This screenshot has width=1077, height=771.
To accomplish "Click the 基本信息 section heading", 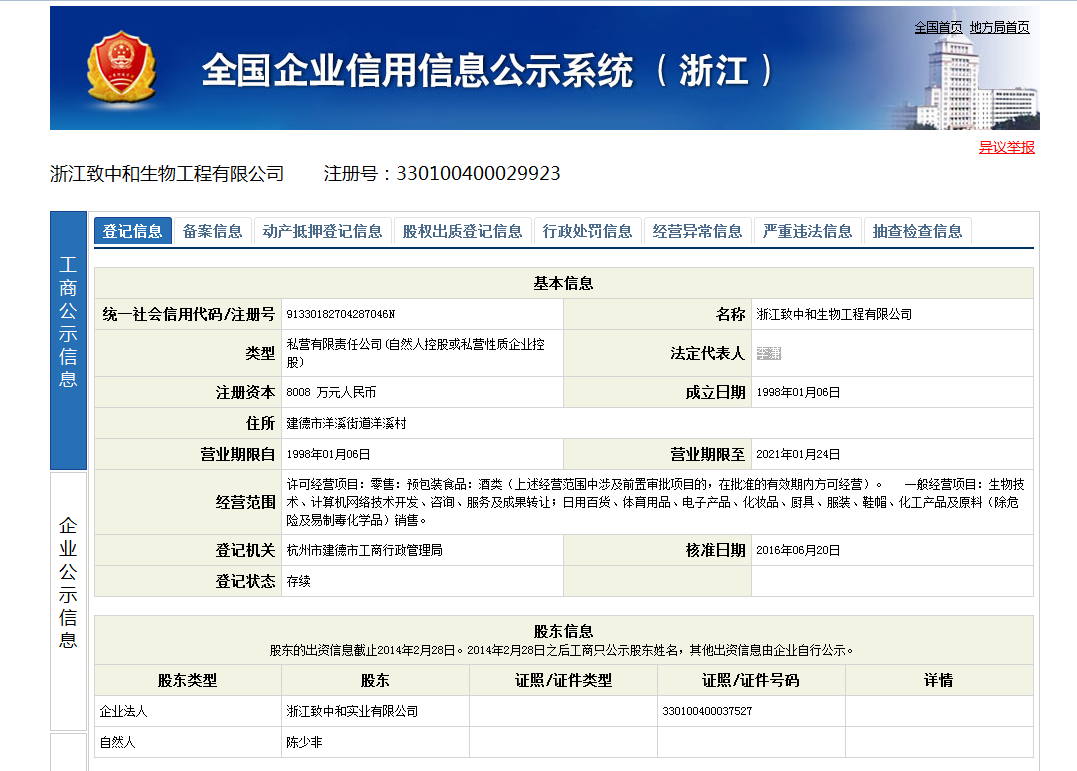I will [x=563, y=283].
